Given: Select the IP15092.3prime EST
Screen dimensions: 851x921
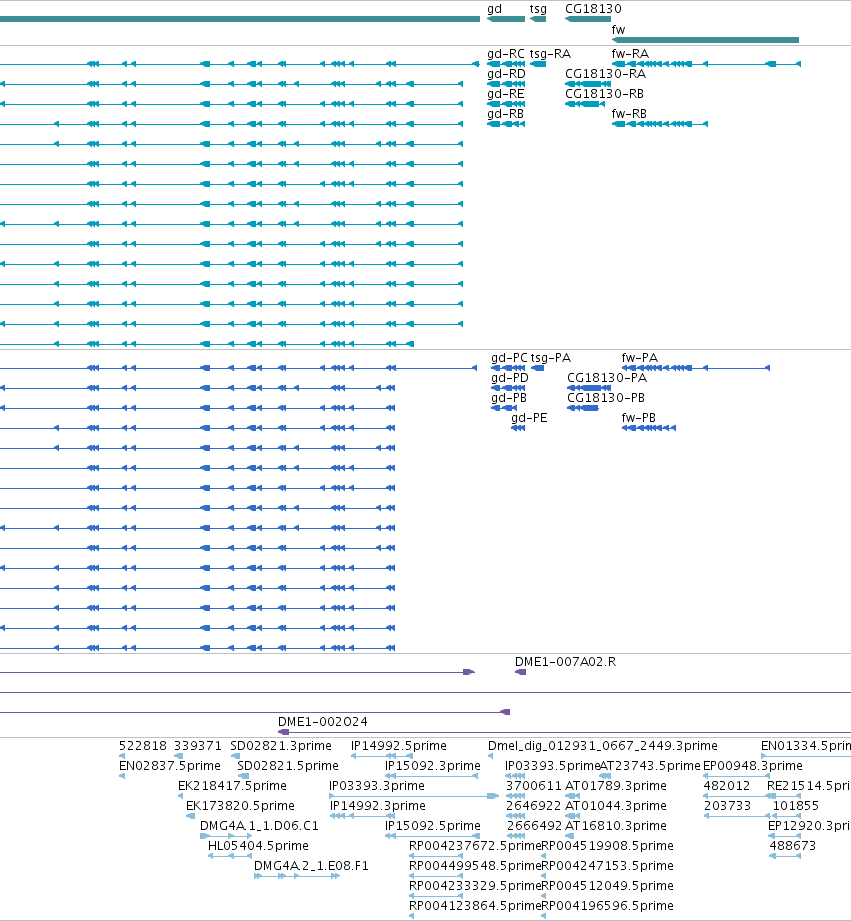Looking at the screenshot, I should pos(432,776).
